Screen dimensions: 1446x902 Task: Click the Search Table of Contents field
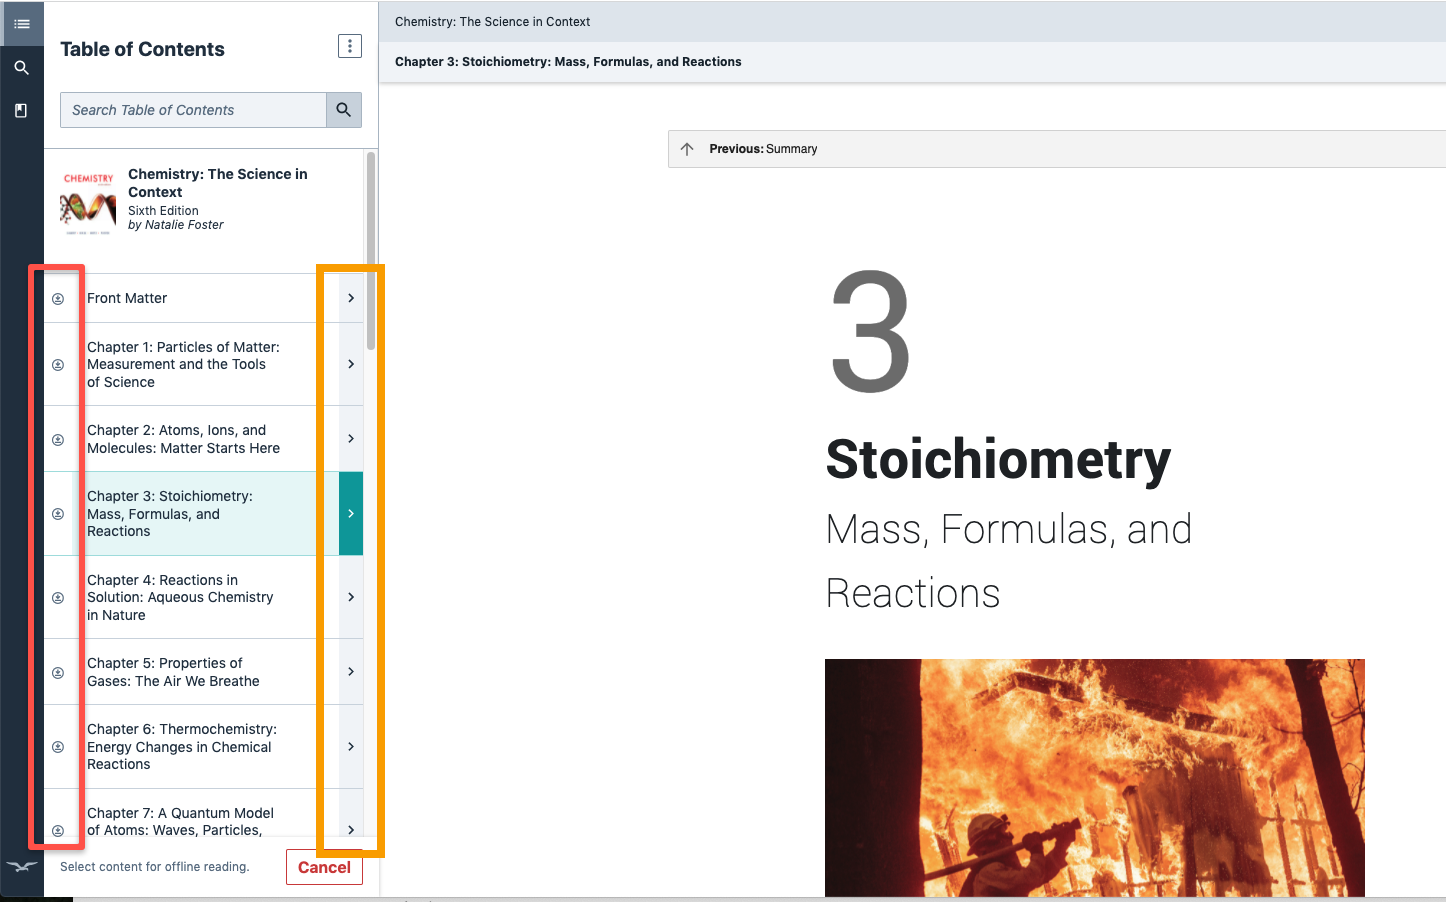193,110
